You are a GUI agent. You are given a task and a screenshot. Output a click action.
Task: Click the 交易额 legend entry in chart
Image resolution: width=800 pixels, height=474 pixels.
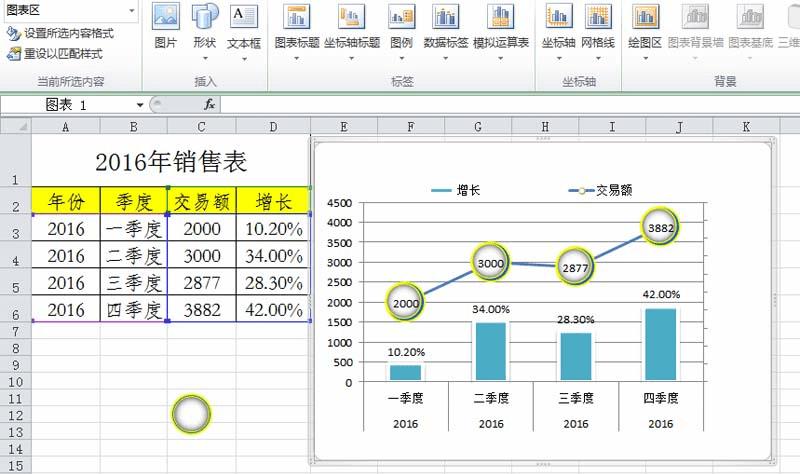[x=601, y=190]
